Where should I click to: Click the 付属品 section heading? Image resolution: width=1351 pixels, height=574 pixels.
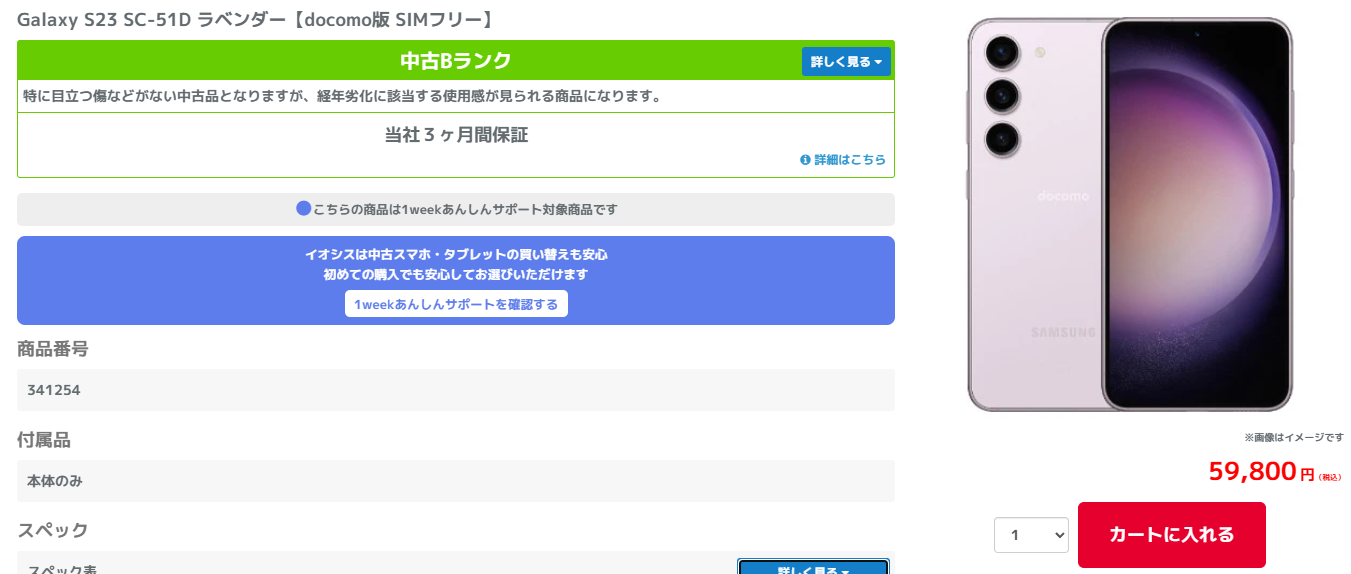tap(44, 440)
